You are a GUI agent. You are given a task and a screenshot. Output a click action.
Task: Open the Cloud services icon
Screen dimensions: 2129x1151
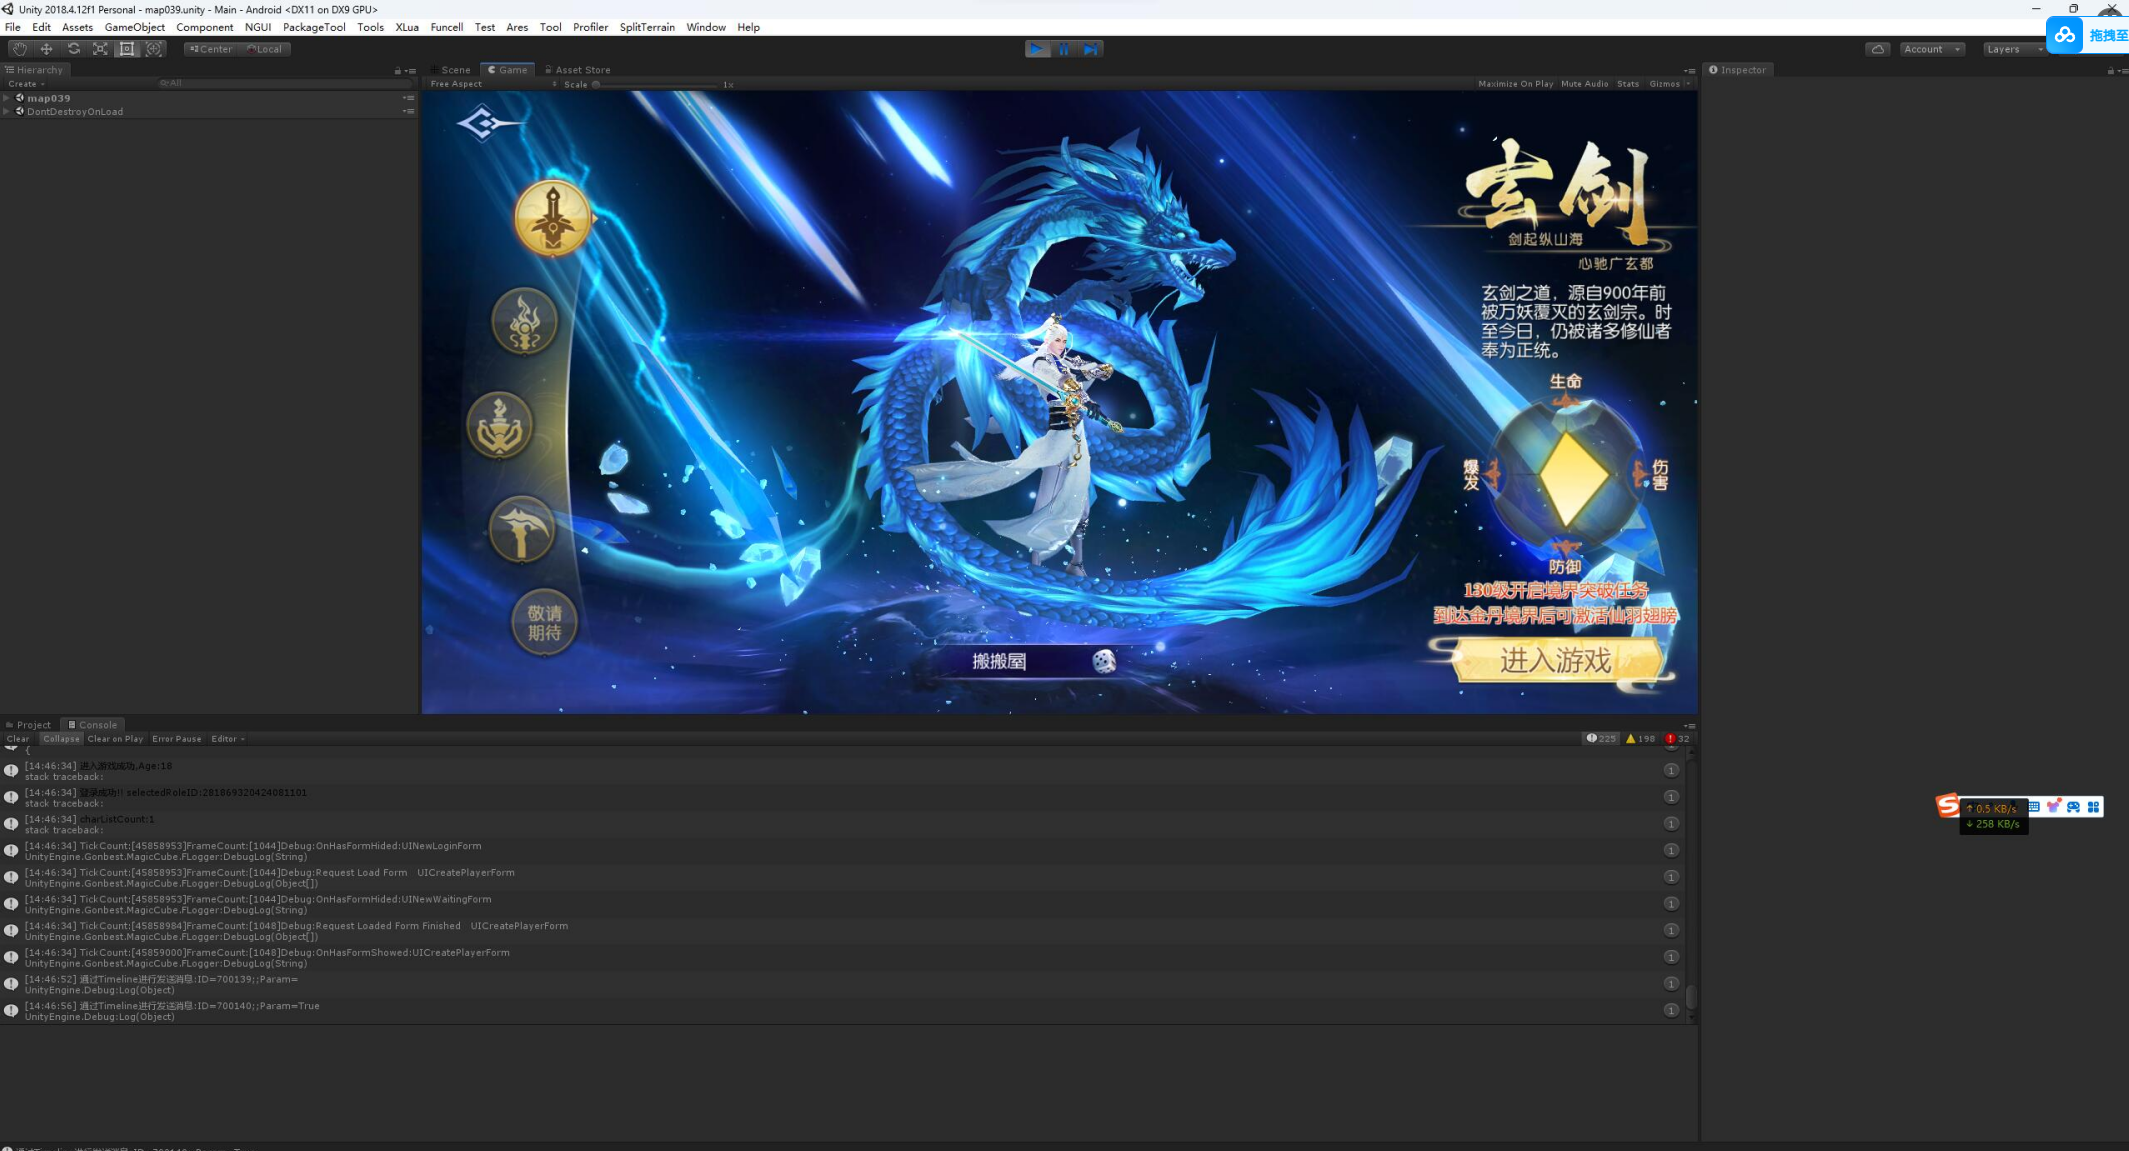point(1877,49)
